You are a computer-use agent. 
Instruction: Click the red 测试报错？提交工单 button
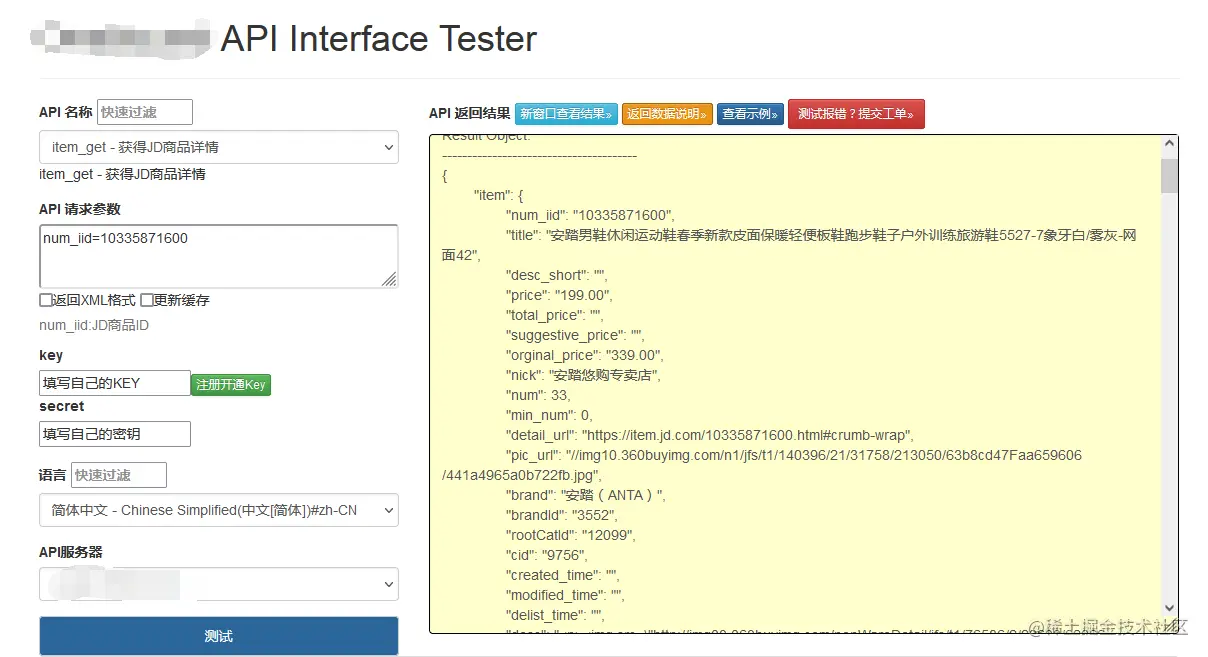pyautogui.click(x=856, y=114)
